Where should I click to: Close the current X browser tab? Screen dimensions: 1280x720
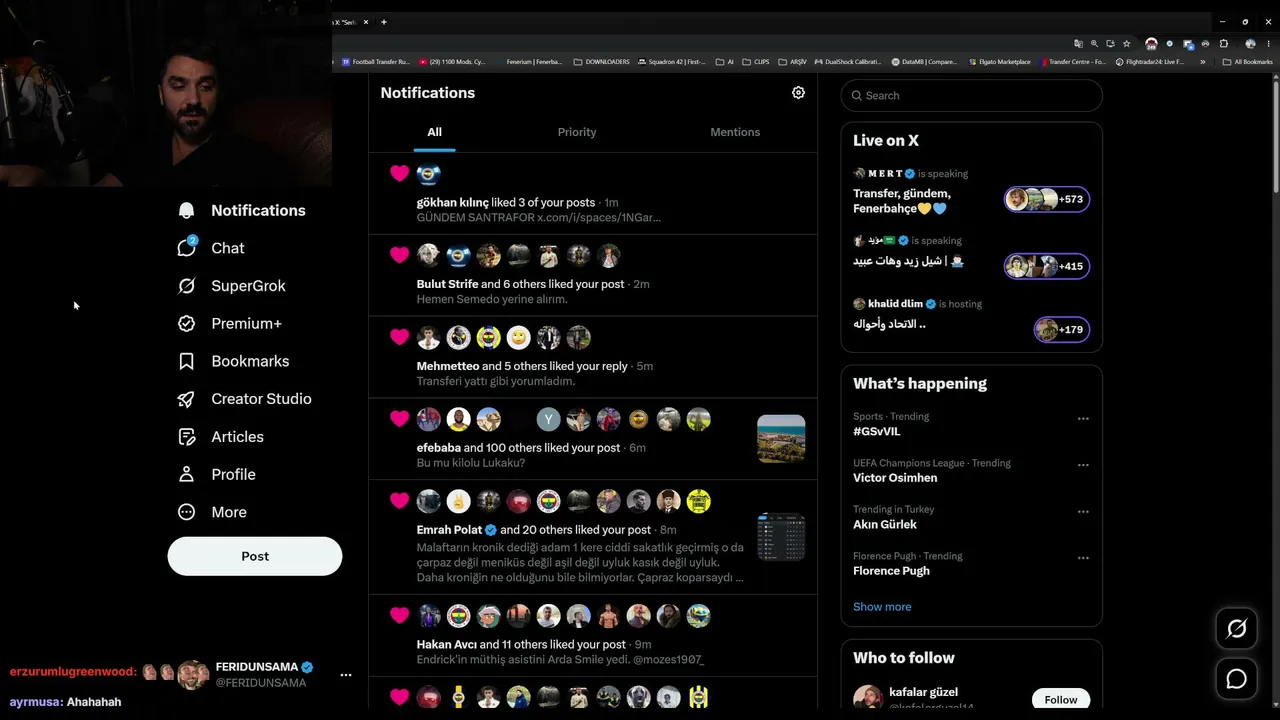click(366, 22)
